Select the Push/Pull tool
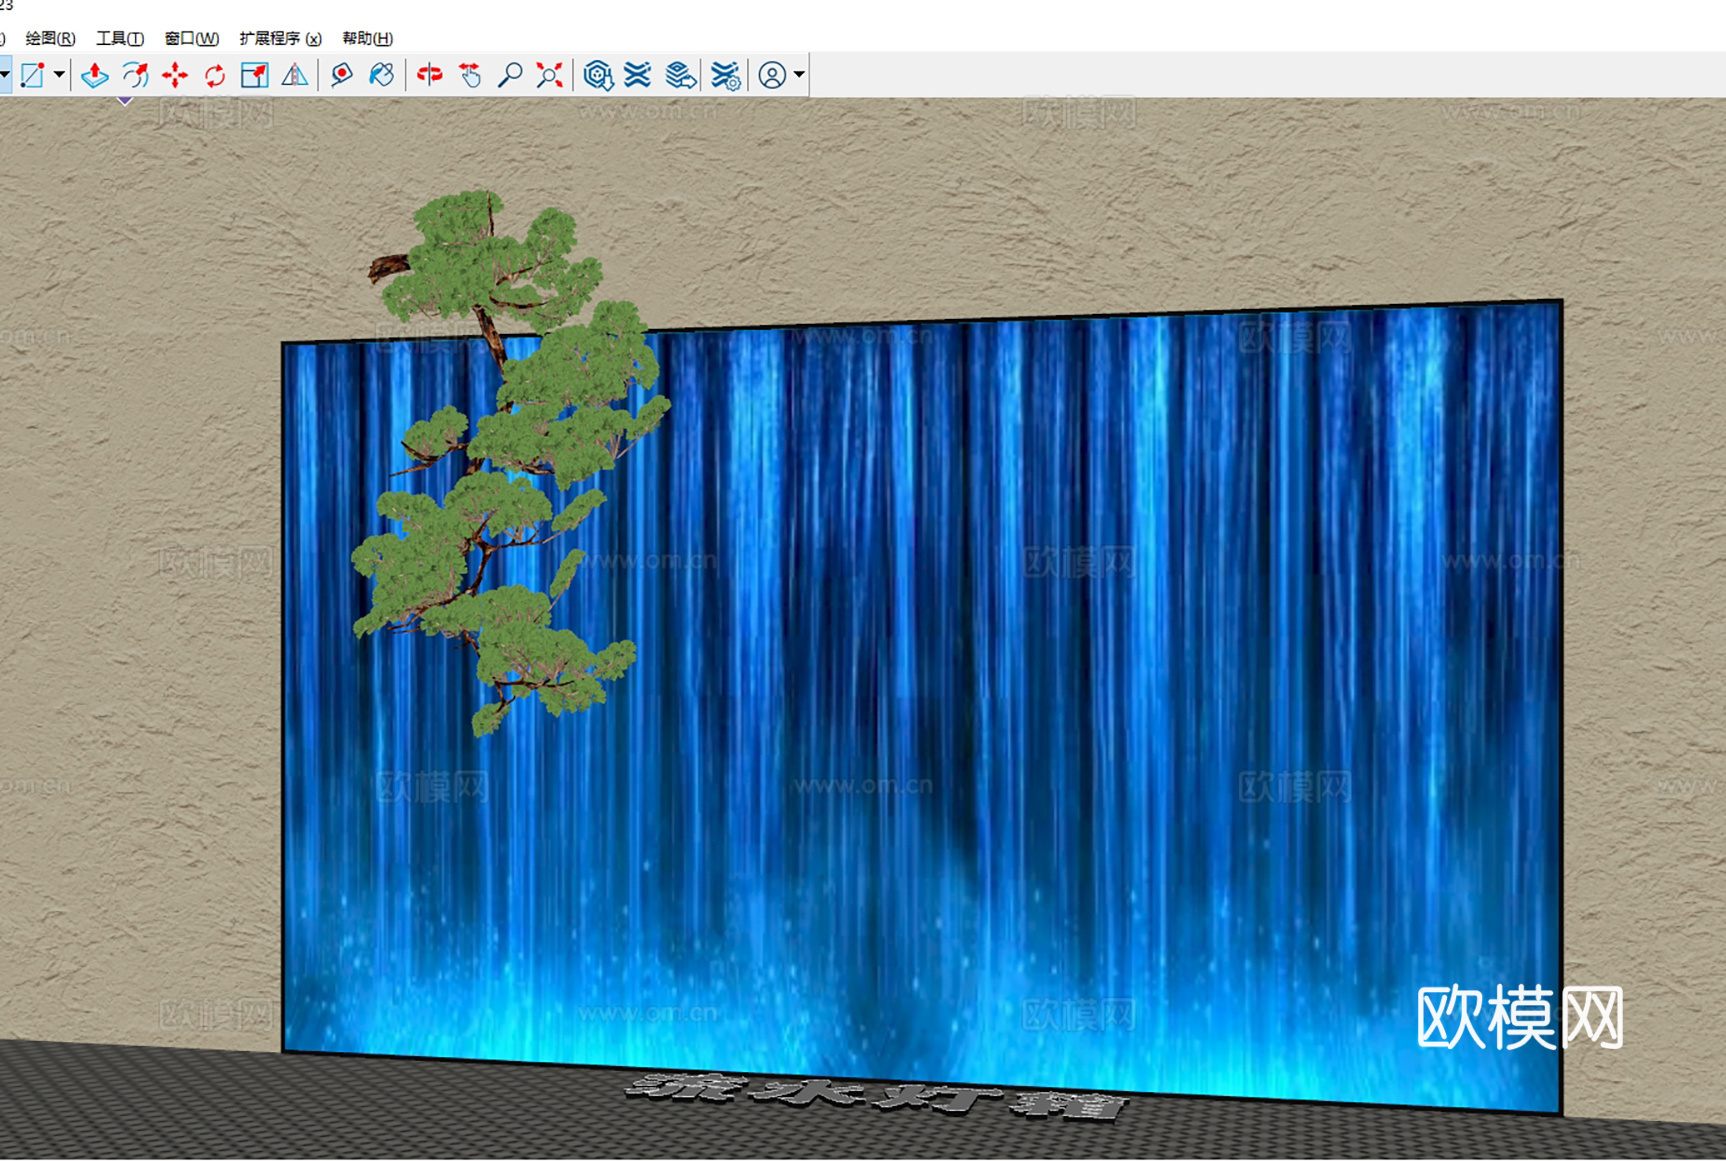Image resolution: width=1726 pixels, height=1161 pixels. point(95,75)
